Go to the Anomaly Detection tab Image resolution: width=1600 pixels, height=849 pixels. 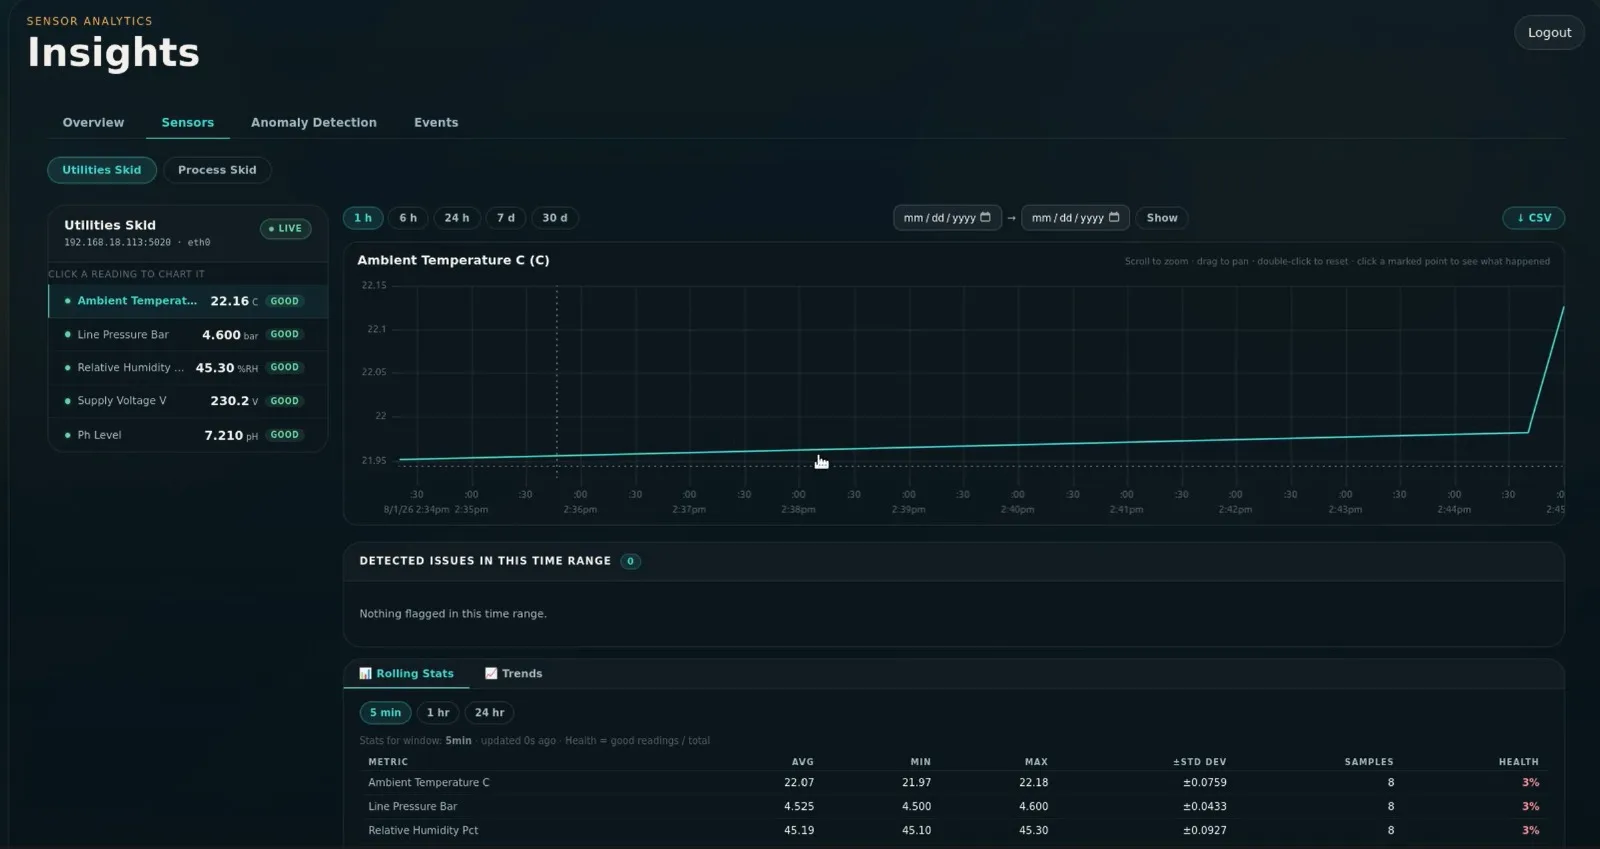(314, 123)
